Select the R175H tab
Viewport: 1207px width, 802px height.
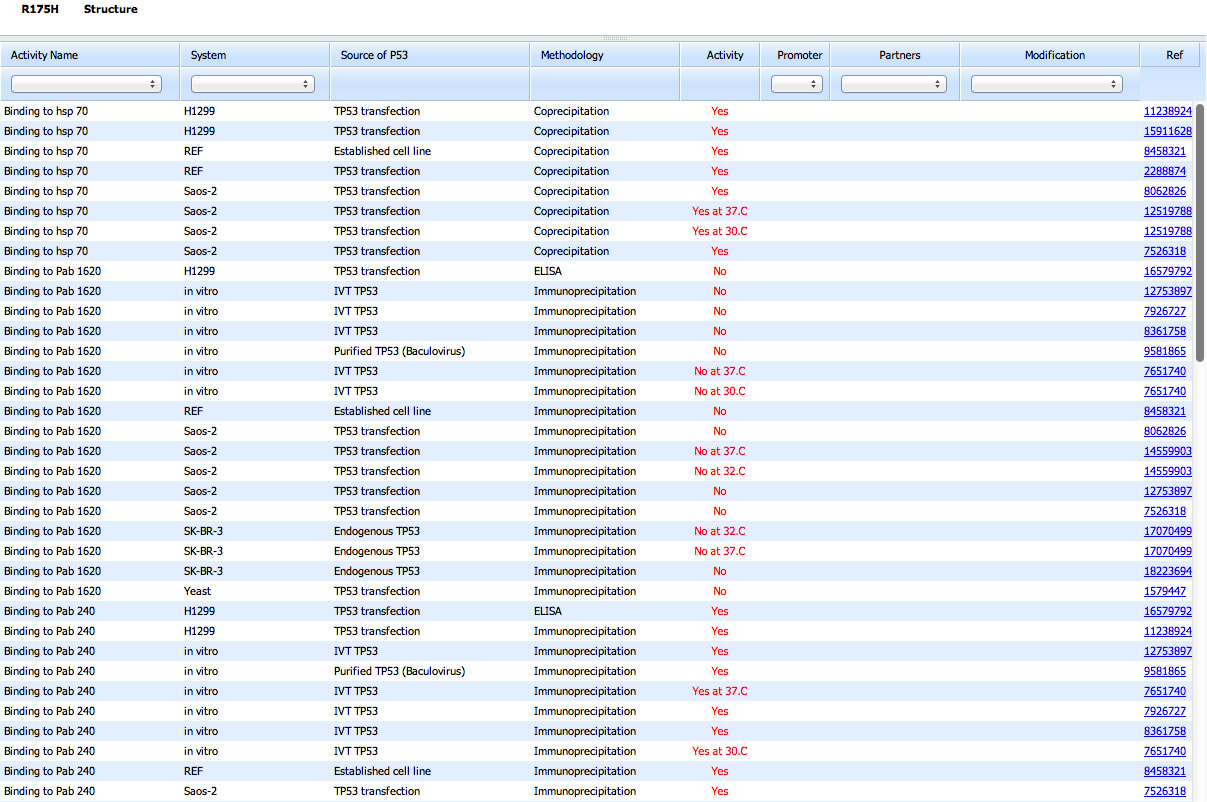[x=40, y=10]
